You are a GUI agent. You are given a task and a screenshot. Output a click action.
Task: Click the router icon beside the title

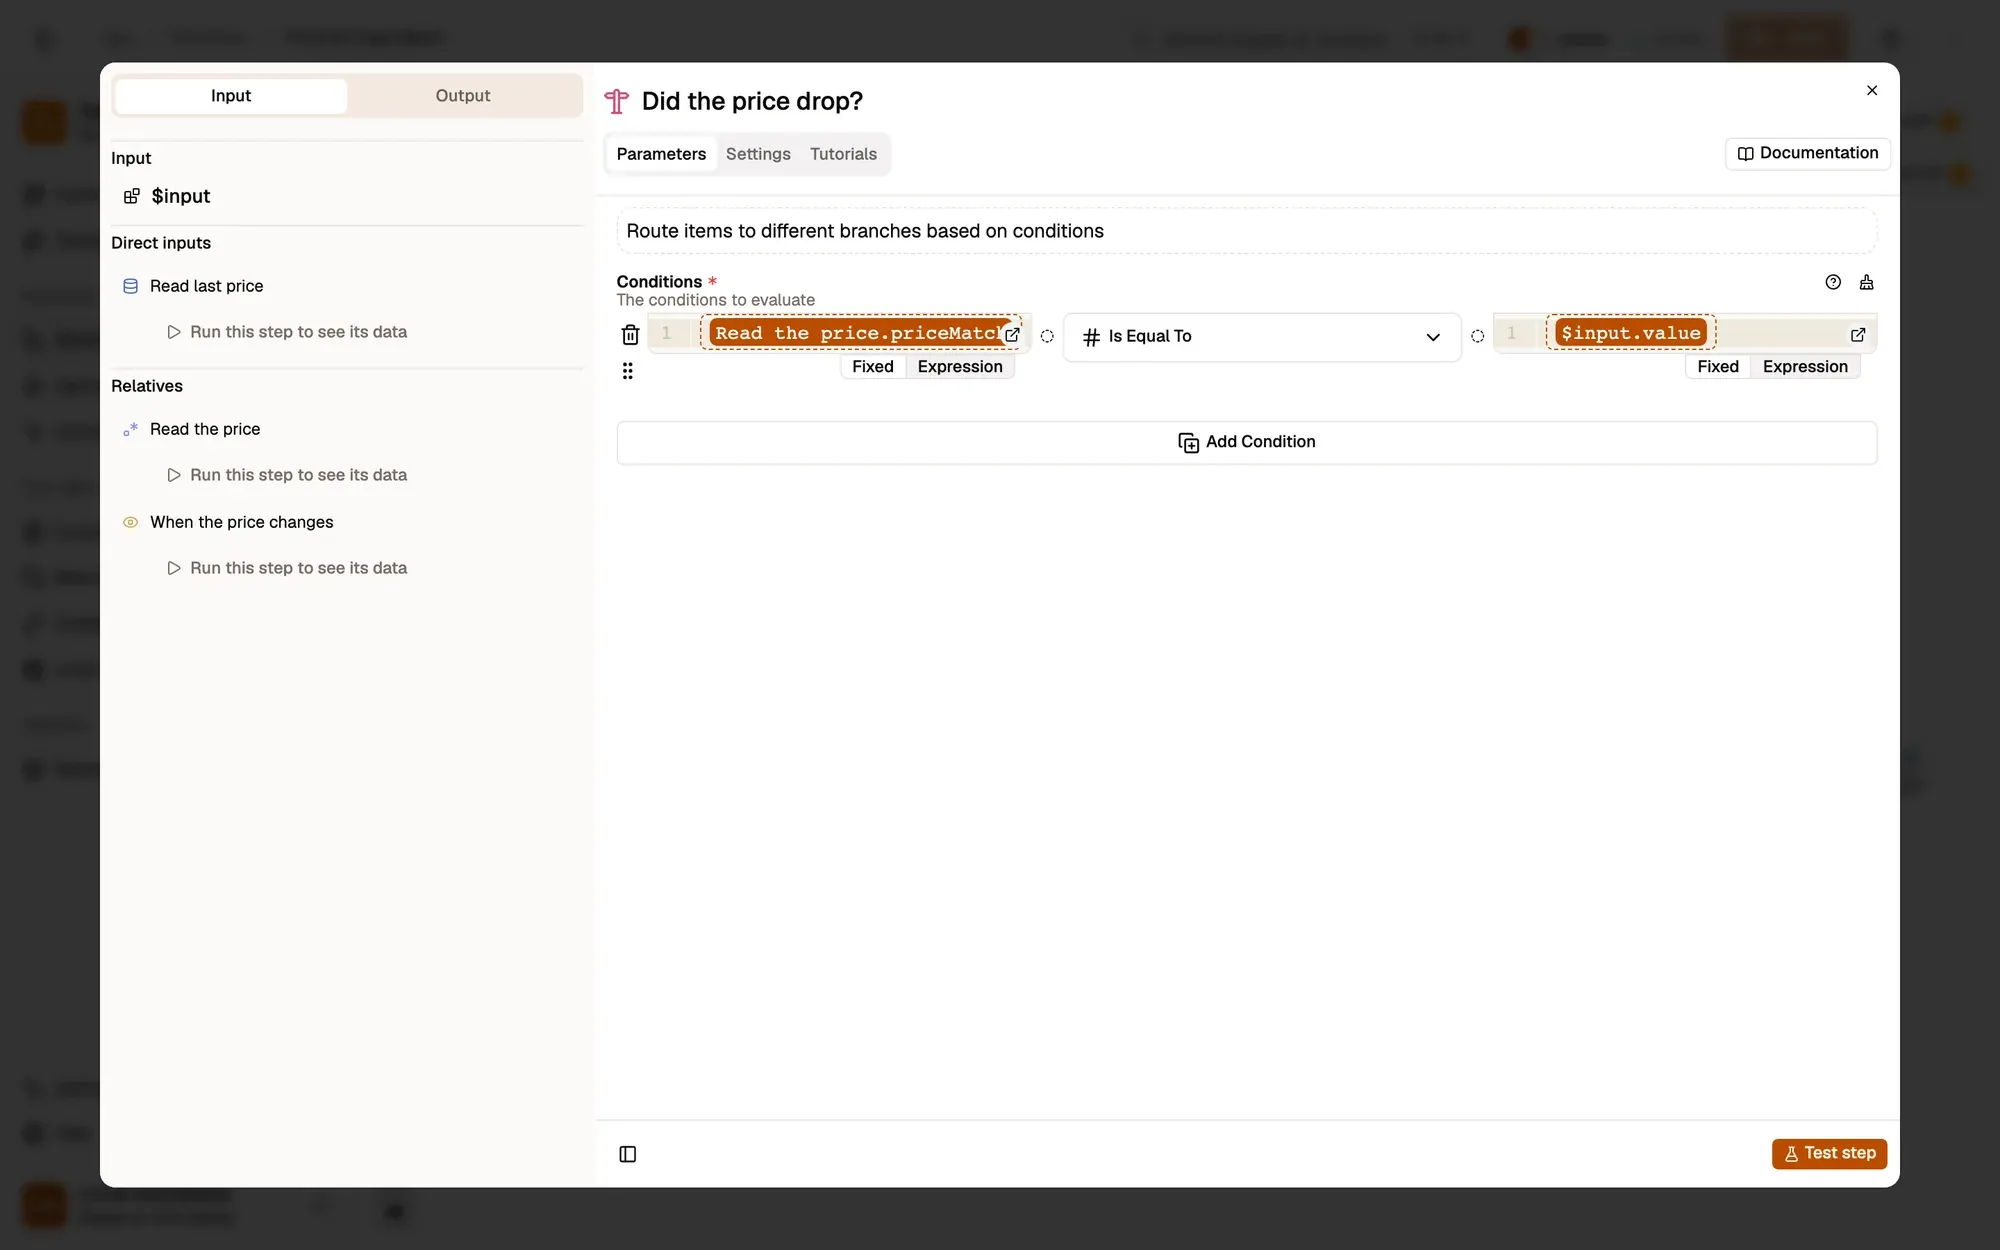[617, 101]
